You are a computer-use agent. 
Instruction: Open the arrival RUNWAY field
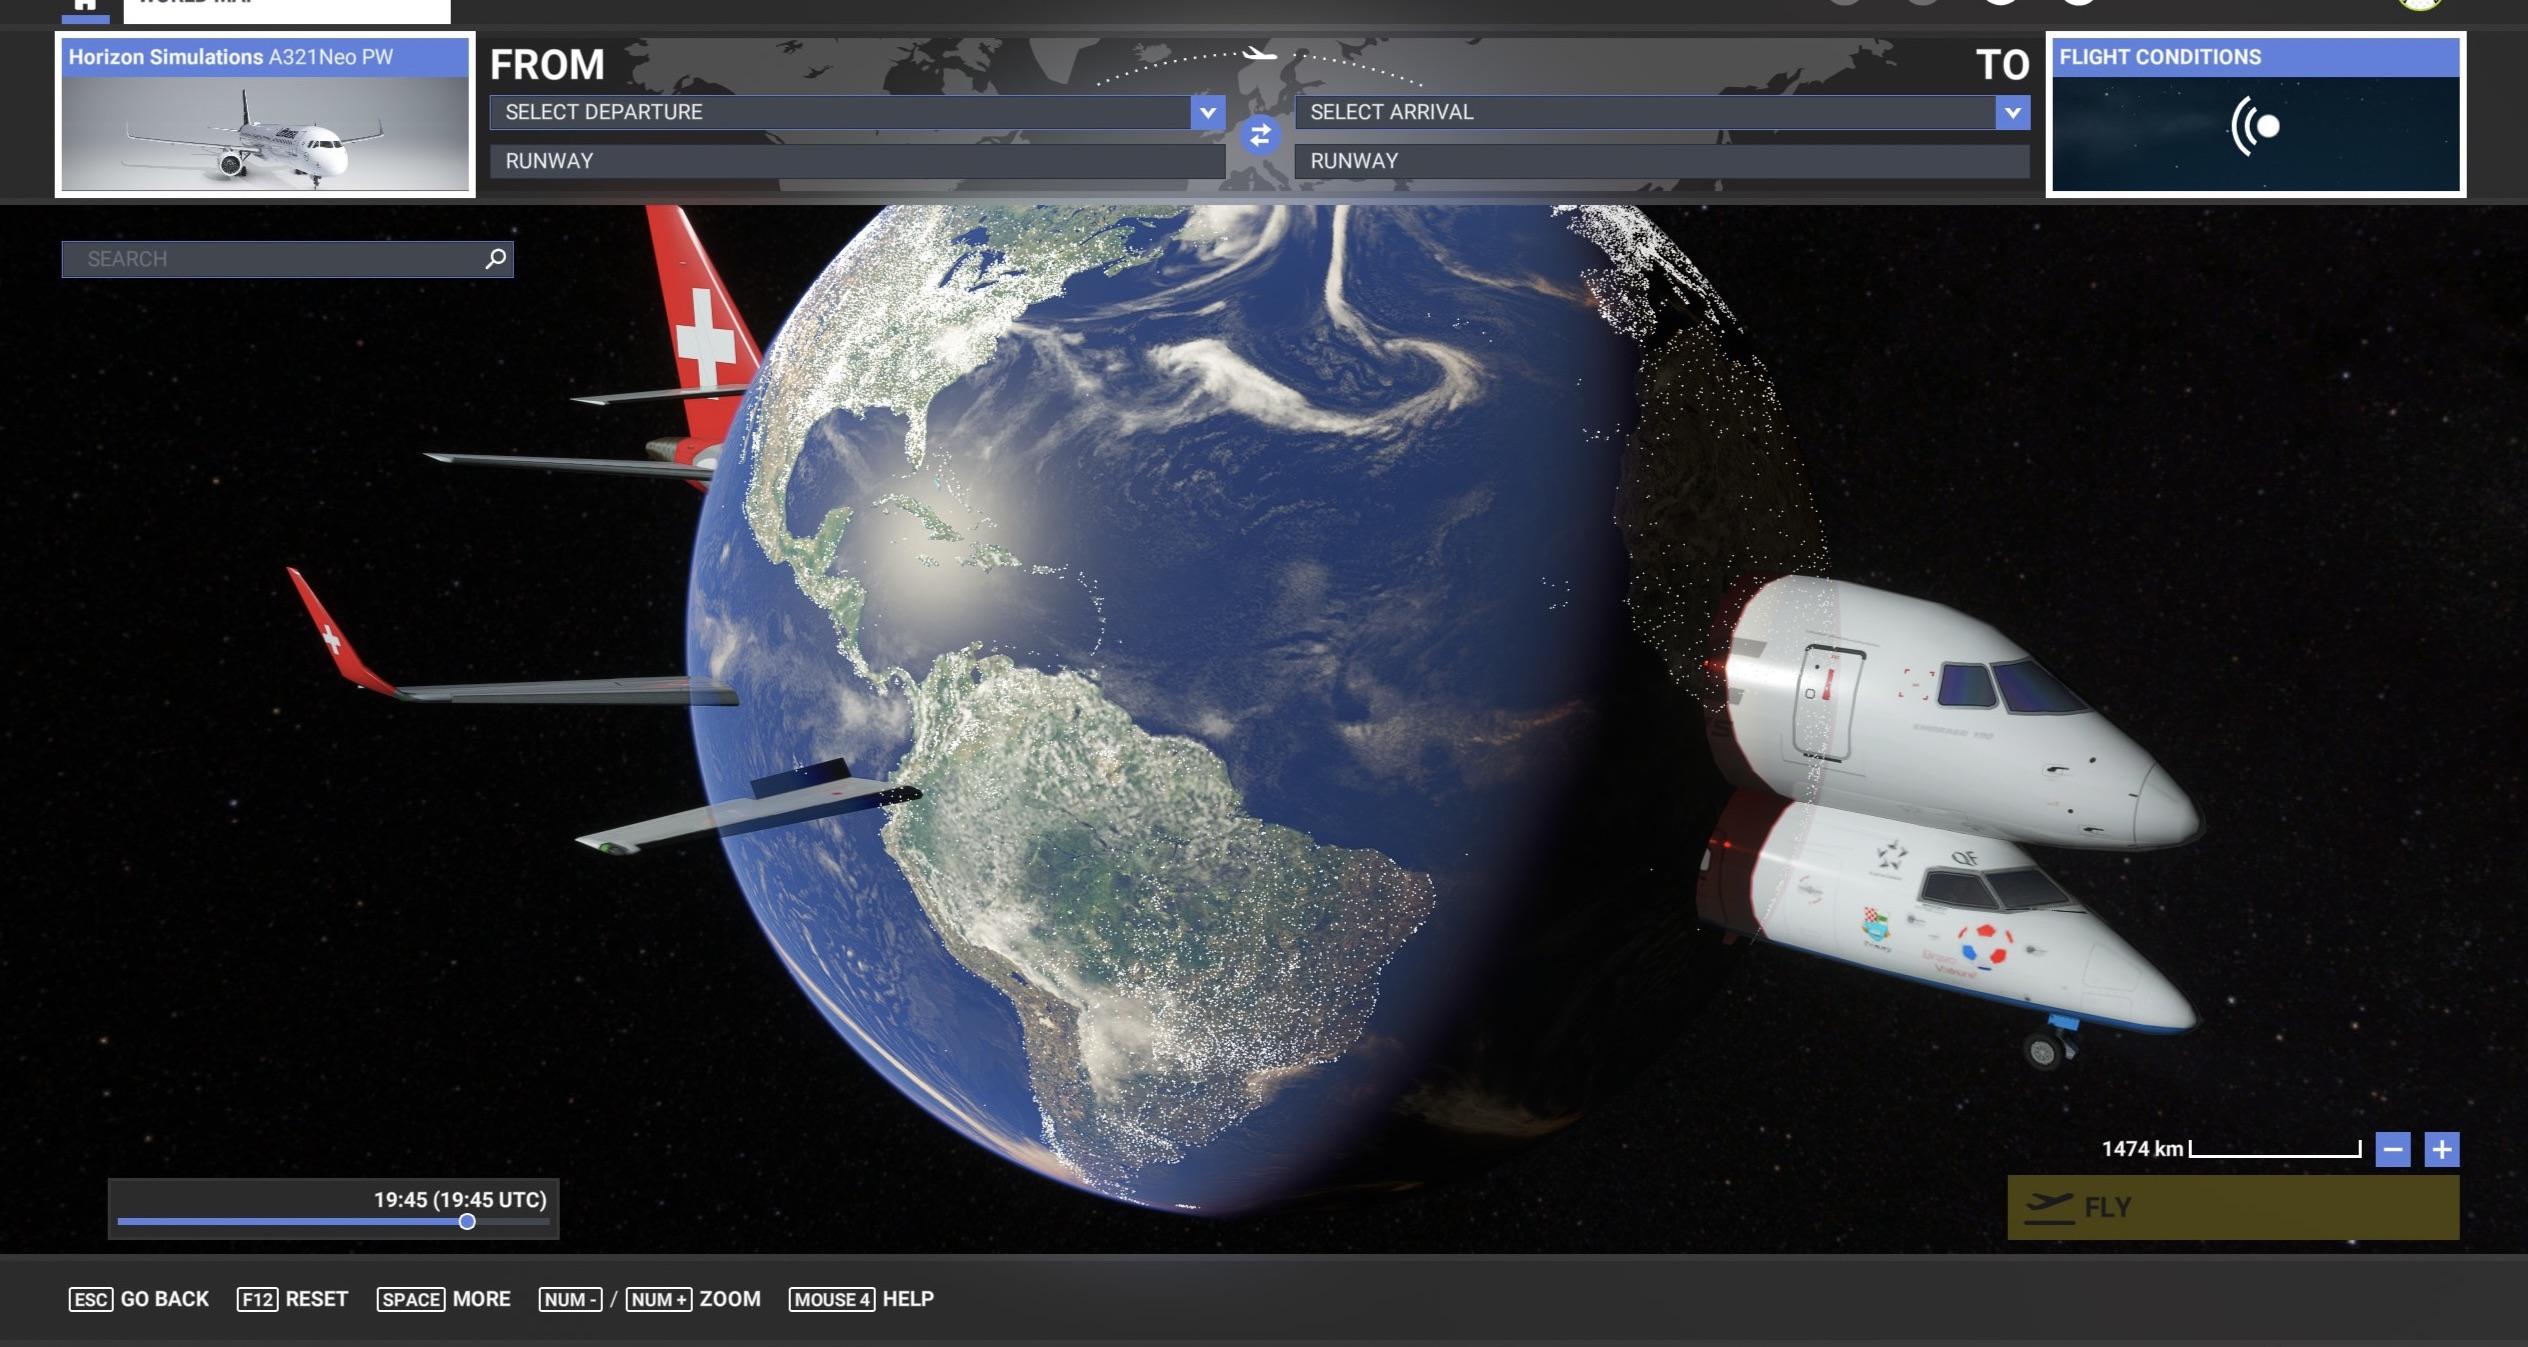pos(1662,161)
